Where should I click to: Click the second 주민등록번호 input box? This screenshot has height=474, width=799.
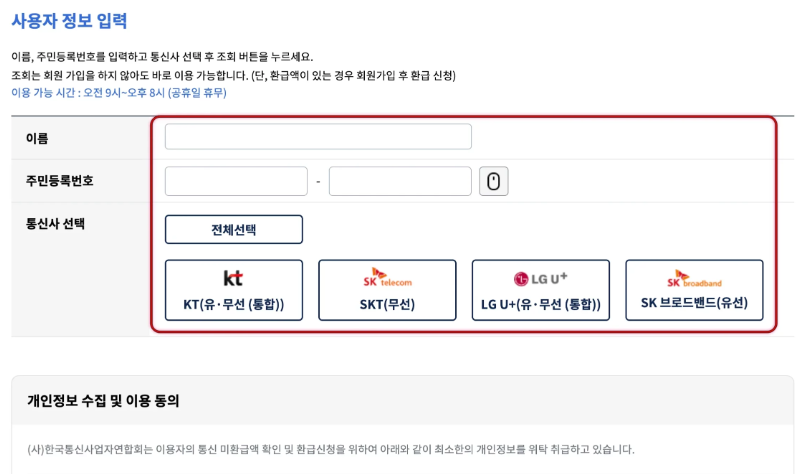tap(400, 181)
